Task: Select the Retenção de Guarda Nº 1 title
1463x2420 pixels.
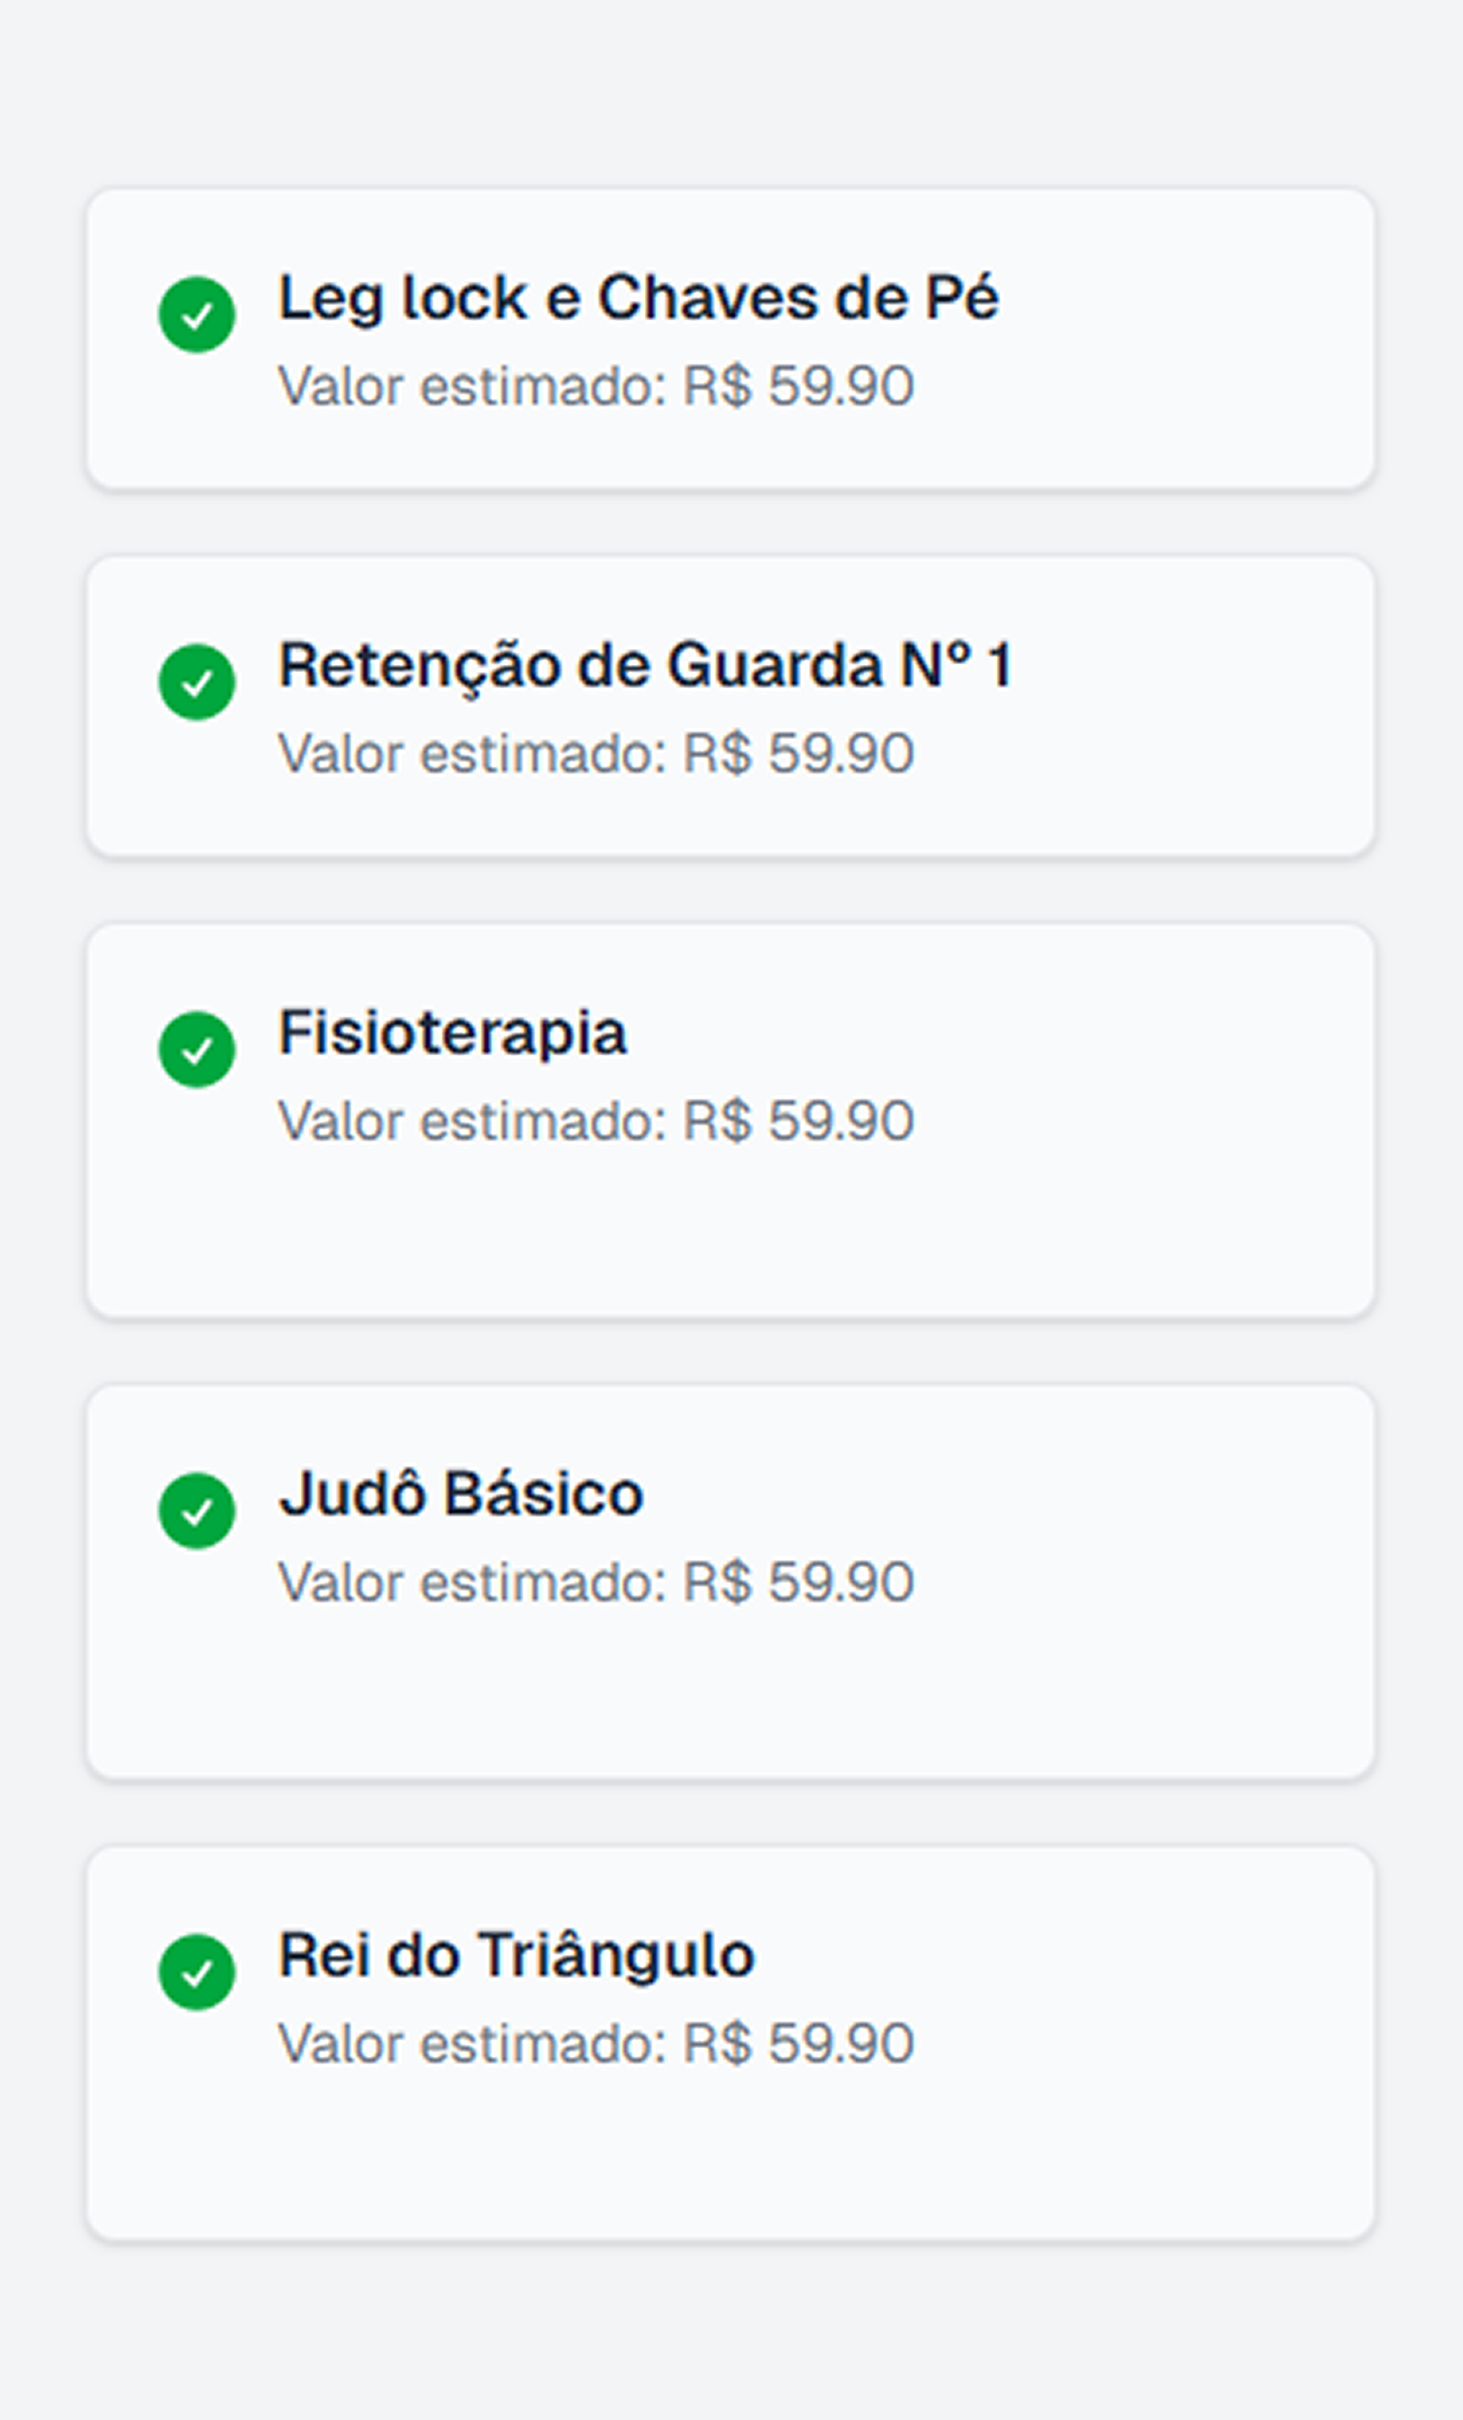Action: pyautogui.click(x=645, y=665)
